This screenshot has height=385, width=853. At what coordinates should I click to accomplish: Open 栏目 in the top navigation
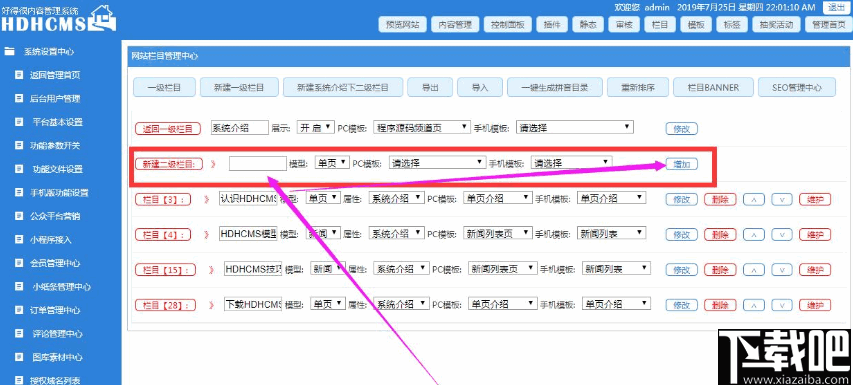(660, 24)
